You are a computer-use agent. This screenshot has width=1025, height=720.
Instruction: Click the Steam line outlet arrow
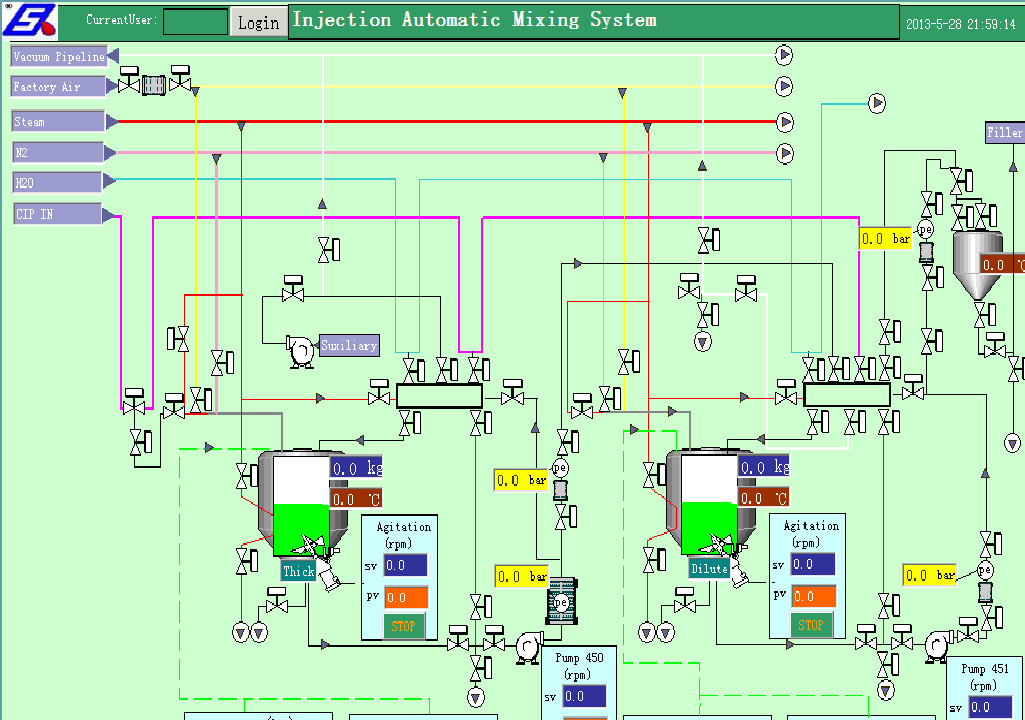(786, 122)
